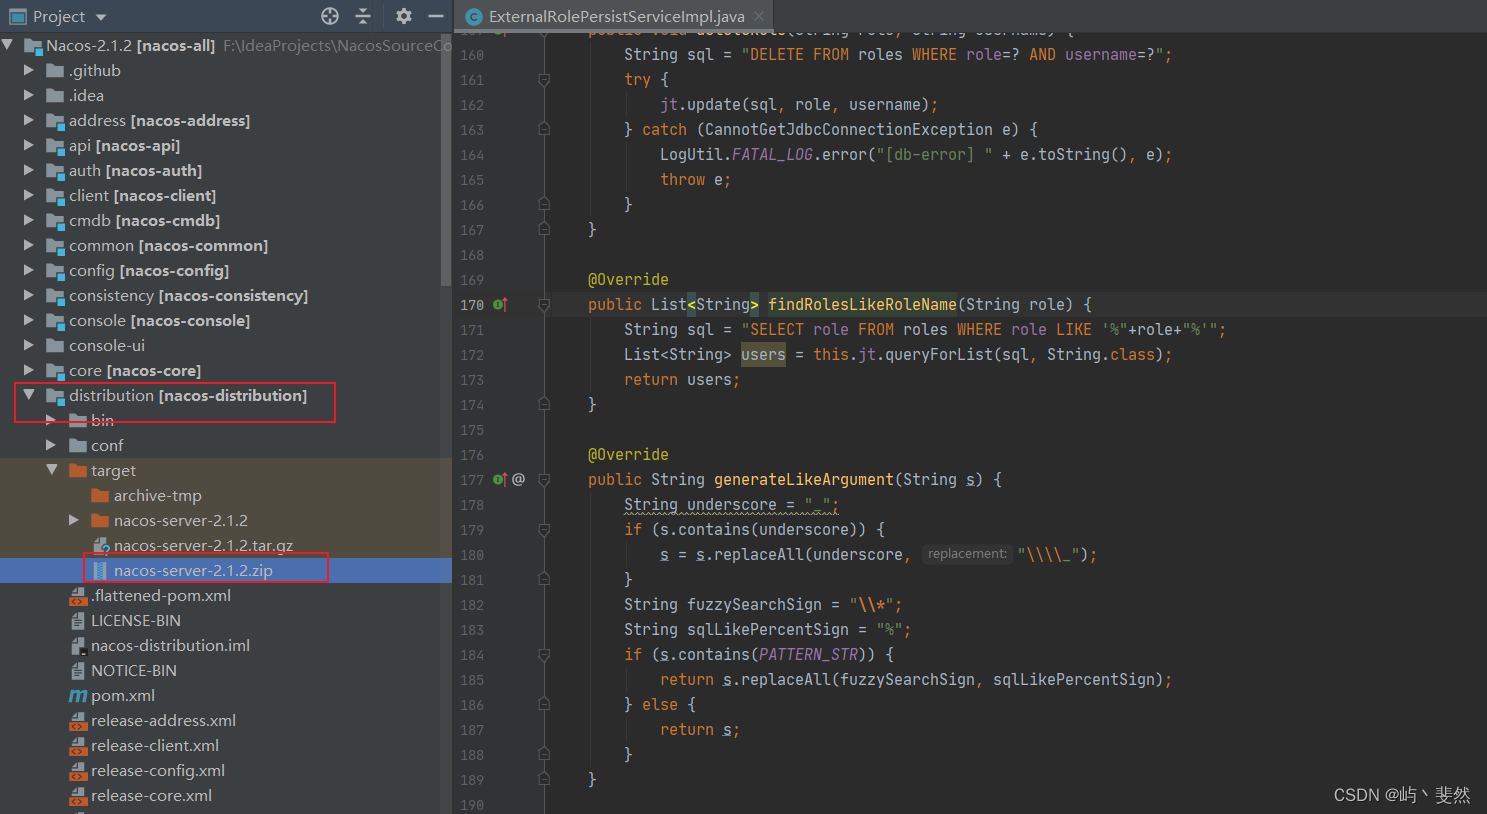This screenshot has height=814, width=1487.
Task: Select the NOTICE-BIN file
Action: [x=134, y=670]
